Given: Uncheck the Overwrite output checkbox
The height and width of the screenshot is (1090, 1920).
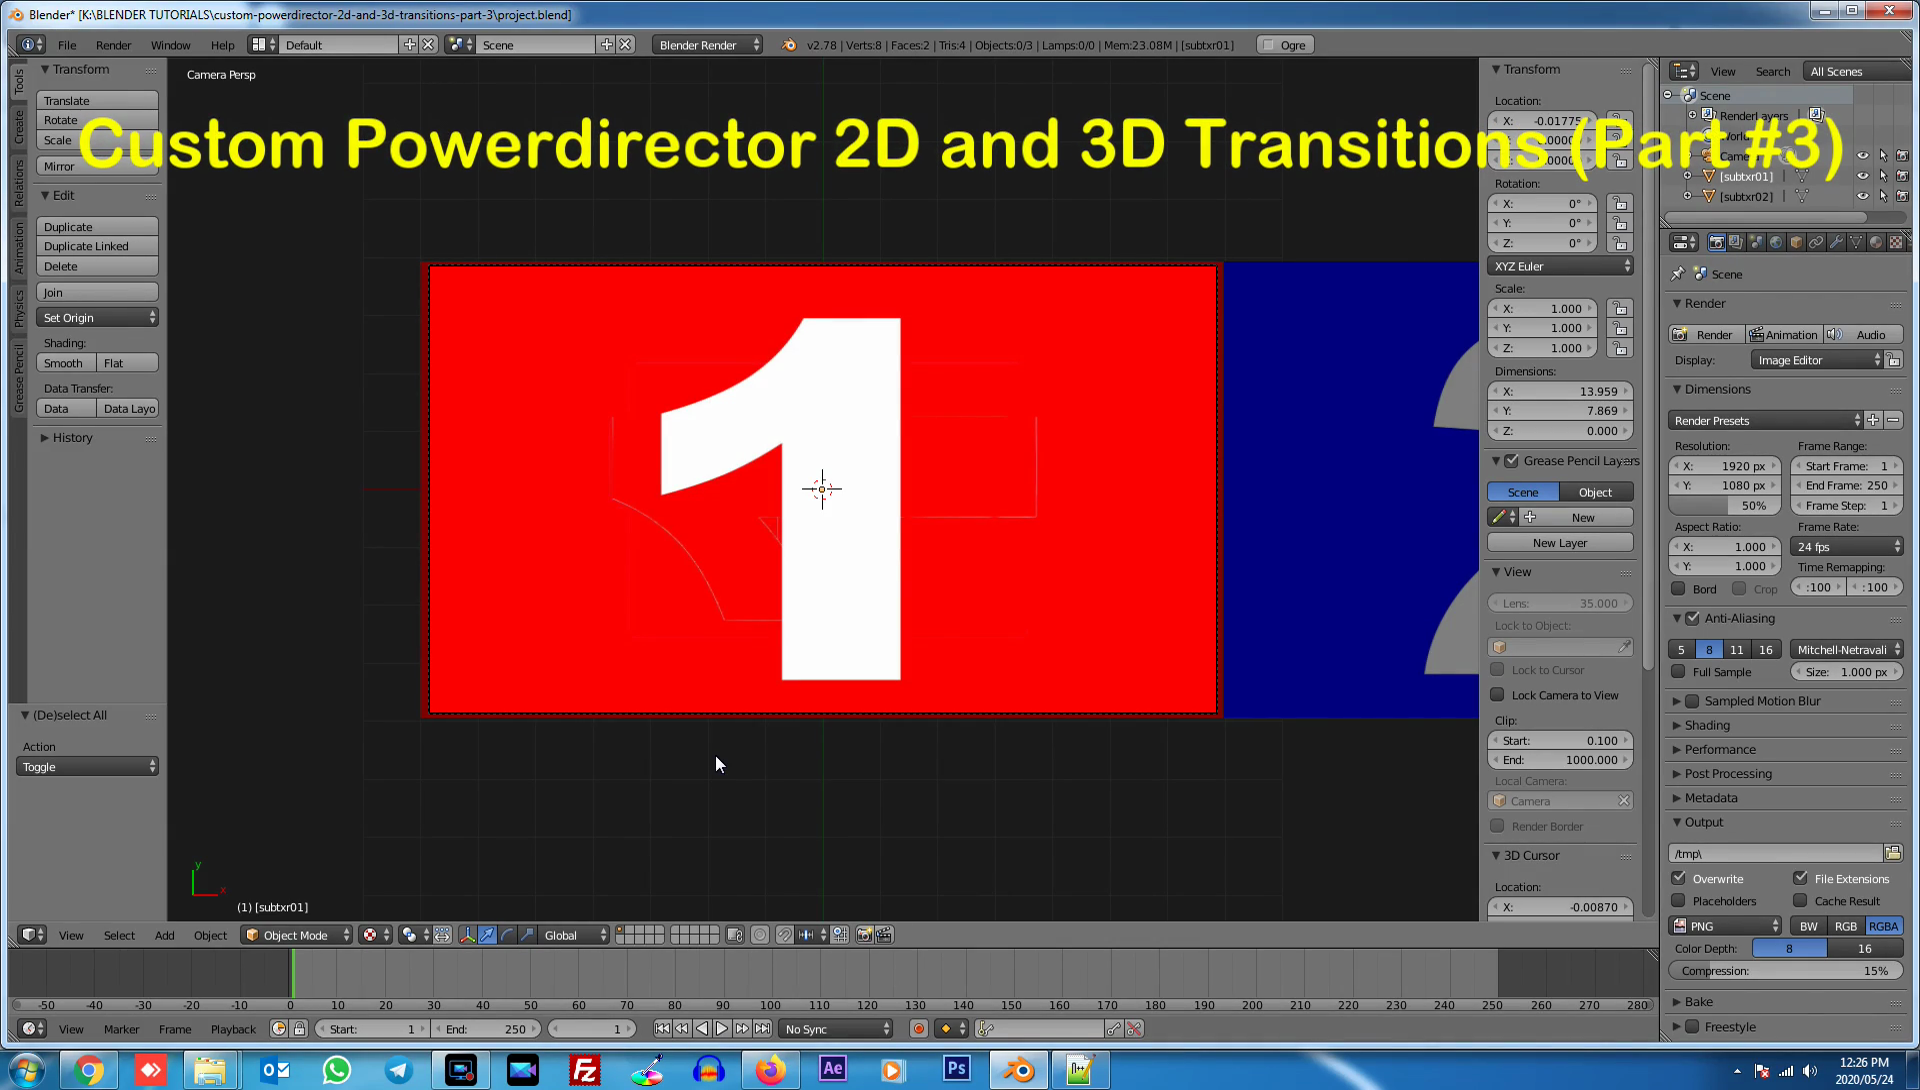Looking at the screenshot, I should [x=1679, y=878].
